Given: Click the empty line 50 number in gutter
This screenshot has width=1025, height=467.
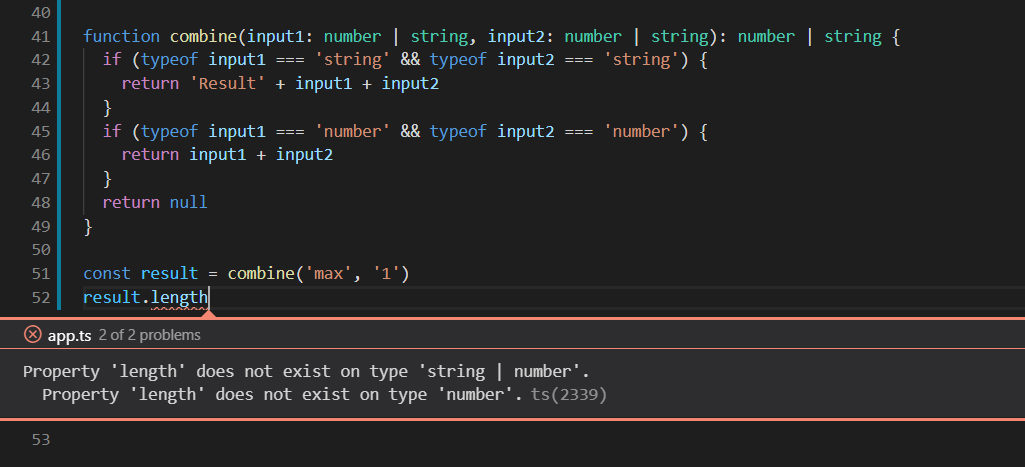Looking at the screenshot, I should (41, 250).
